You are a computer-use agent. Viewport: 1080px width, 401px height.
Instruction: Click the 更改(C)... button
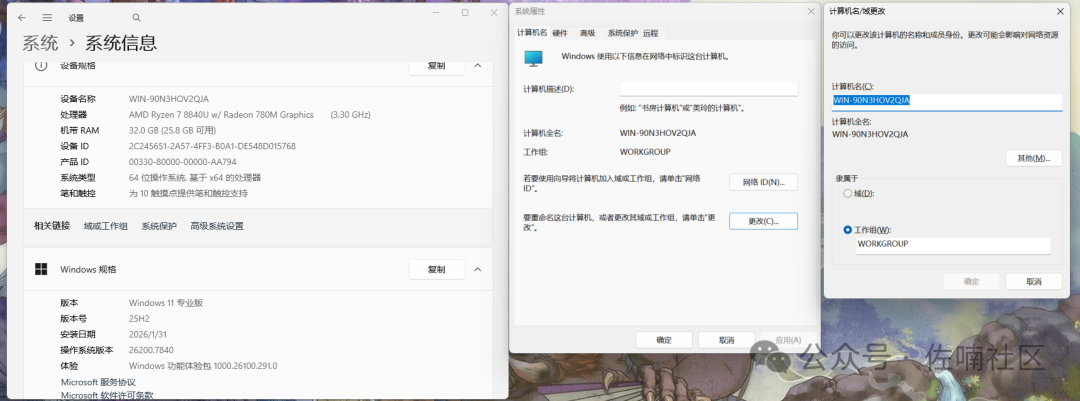click(763, 221)
